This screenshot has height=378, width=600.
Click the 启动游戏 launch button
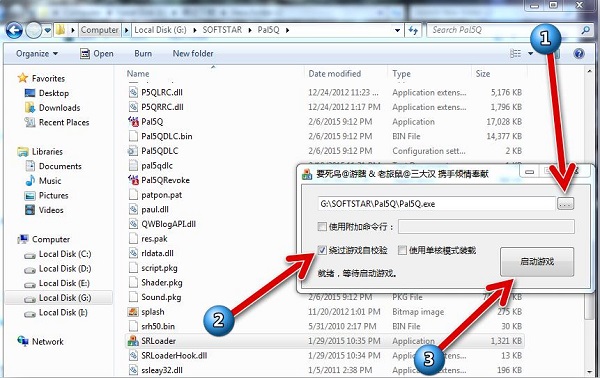point(537,262)
